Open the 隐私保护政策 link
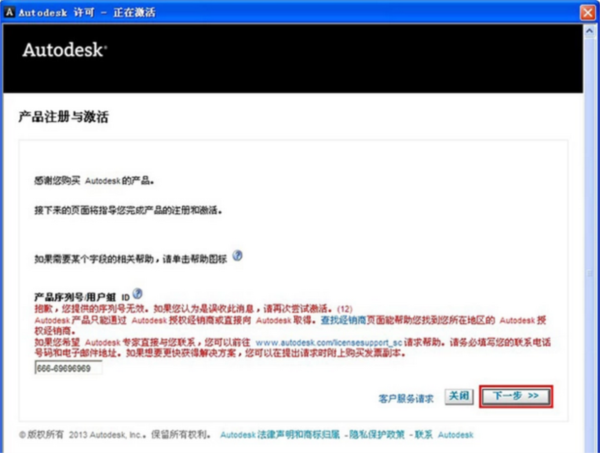 point(377,435)
